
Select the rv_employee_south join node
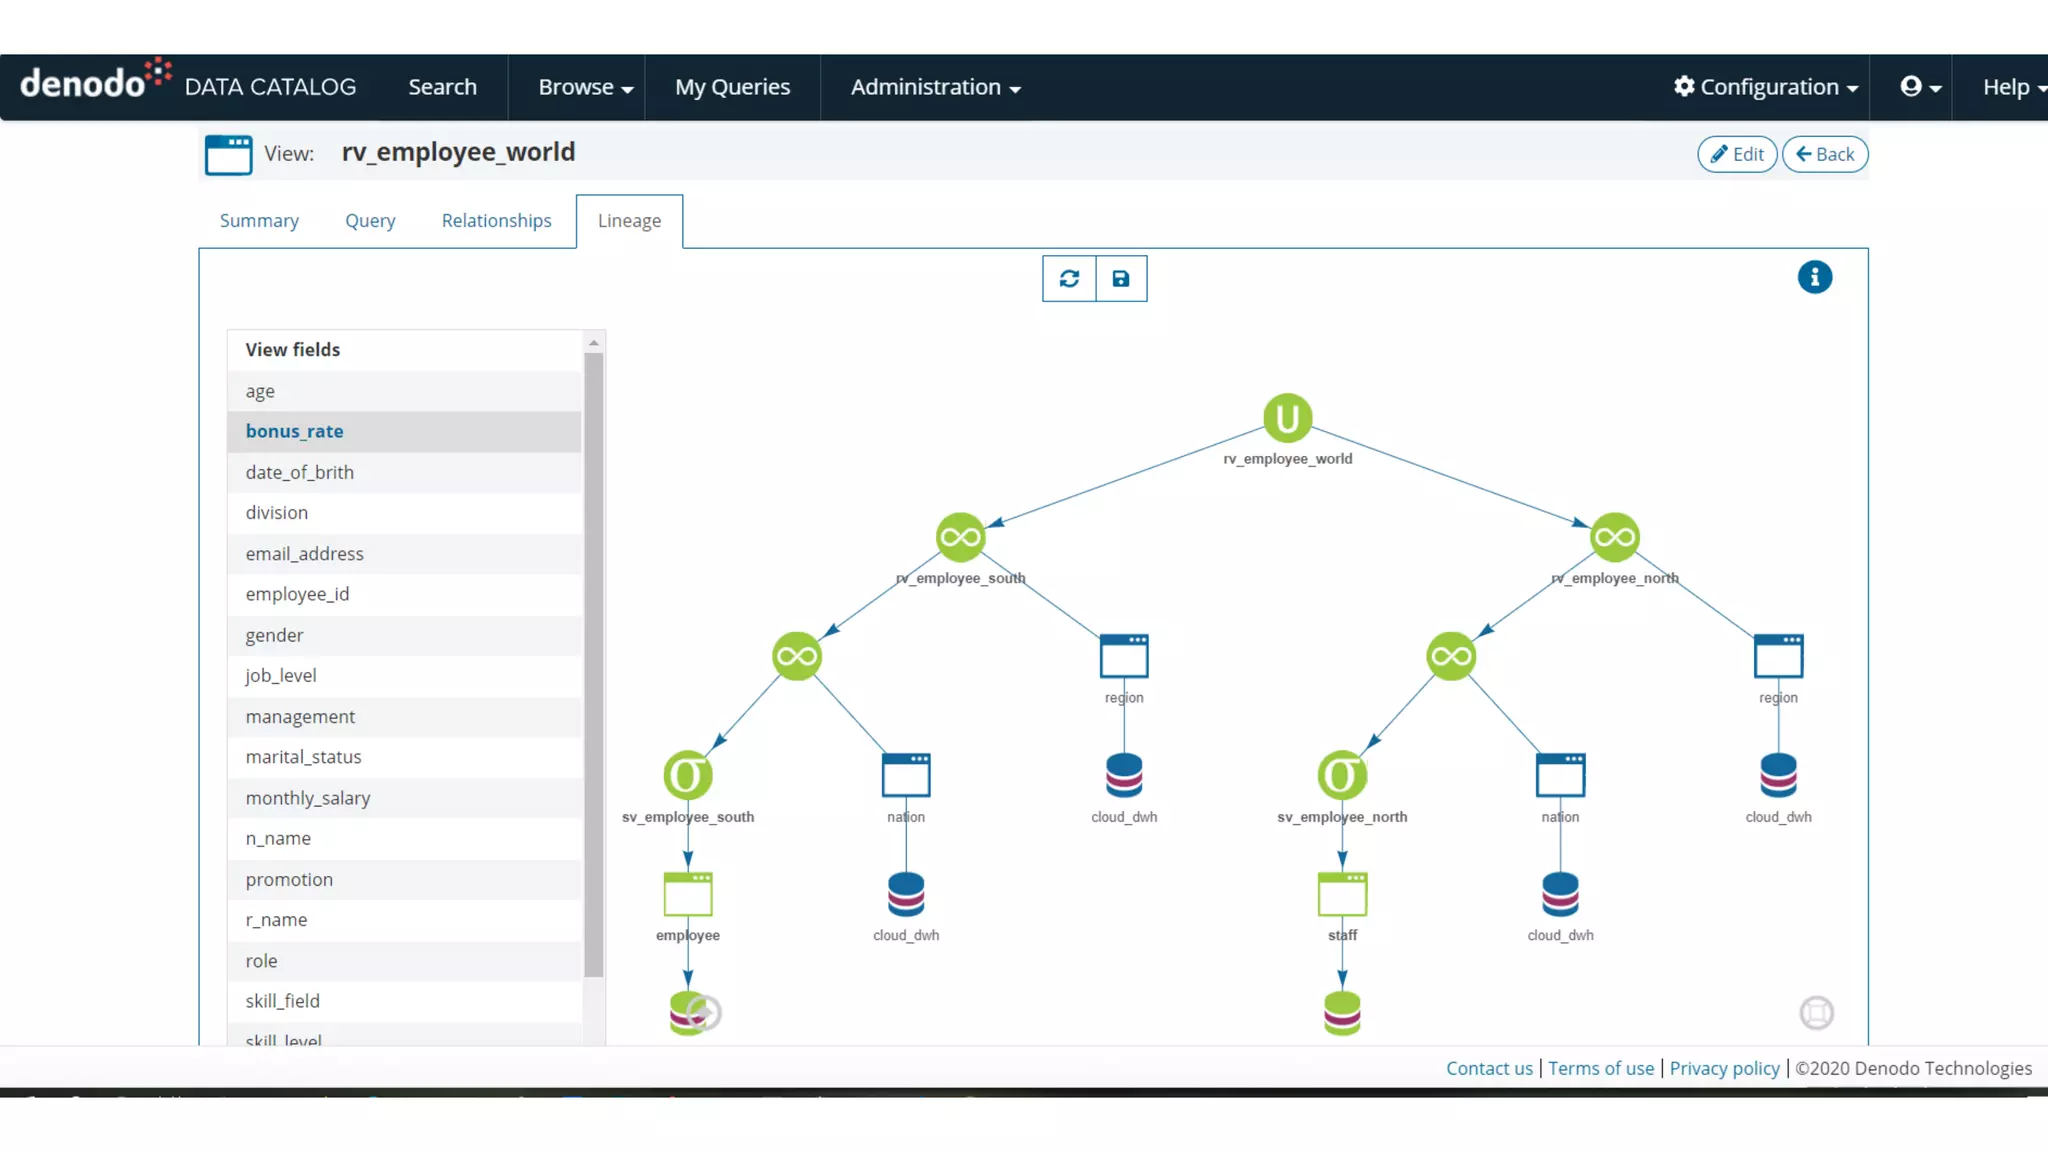click(x=960, y=538)
